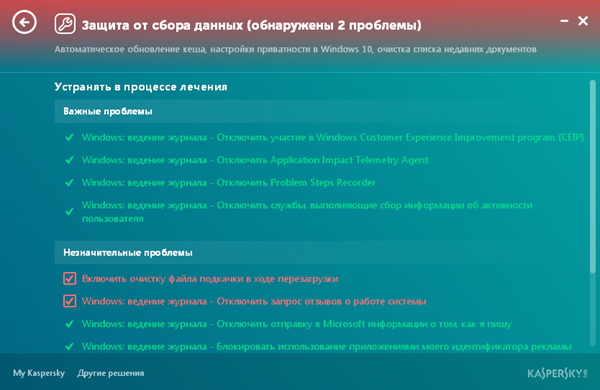Click the checkmark next to Application Impact Telemetry Agent

click(69, 160)
